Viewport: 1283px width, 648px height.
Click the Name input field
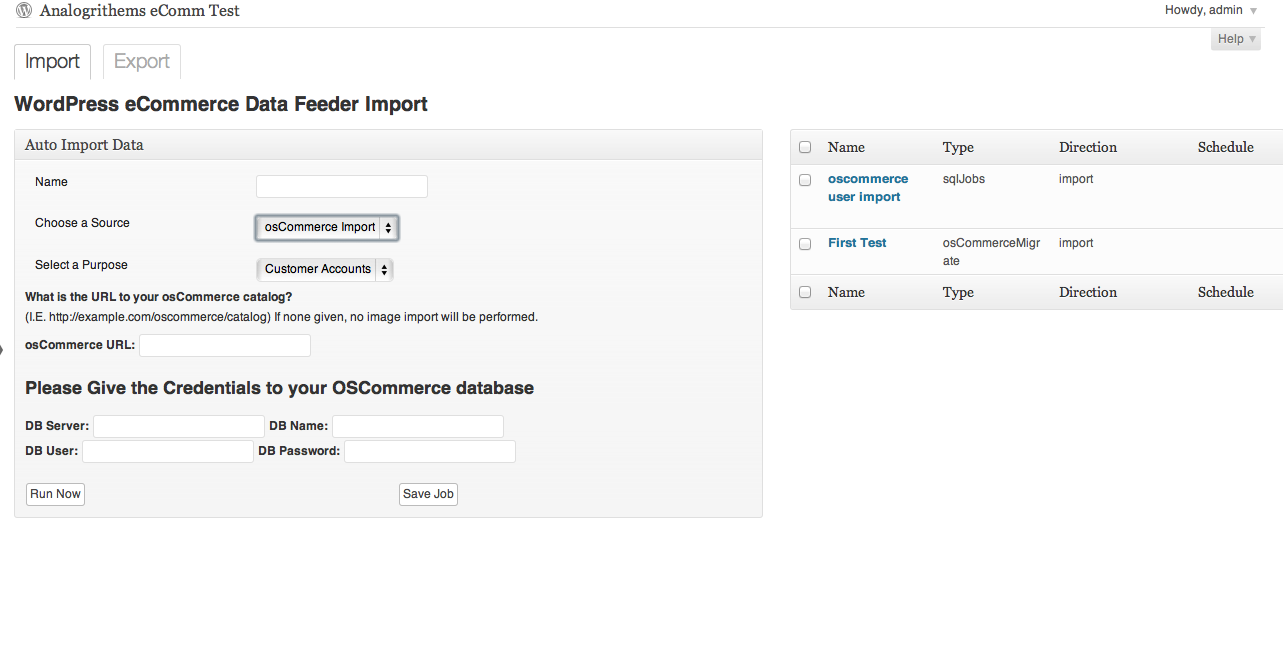(342, 187)
